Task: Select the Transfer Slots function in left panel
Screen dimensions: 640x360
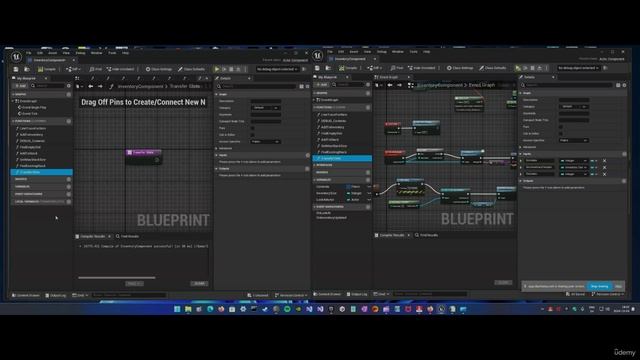Action: click(x=41, y=172)
